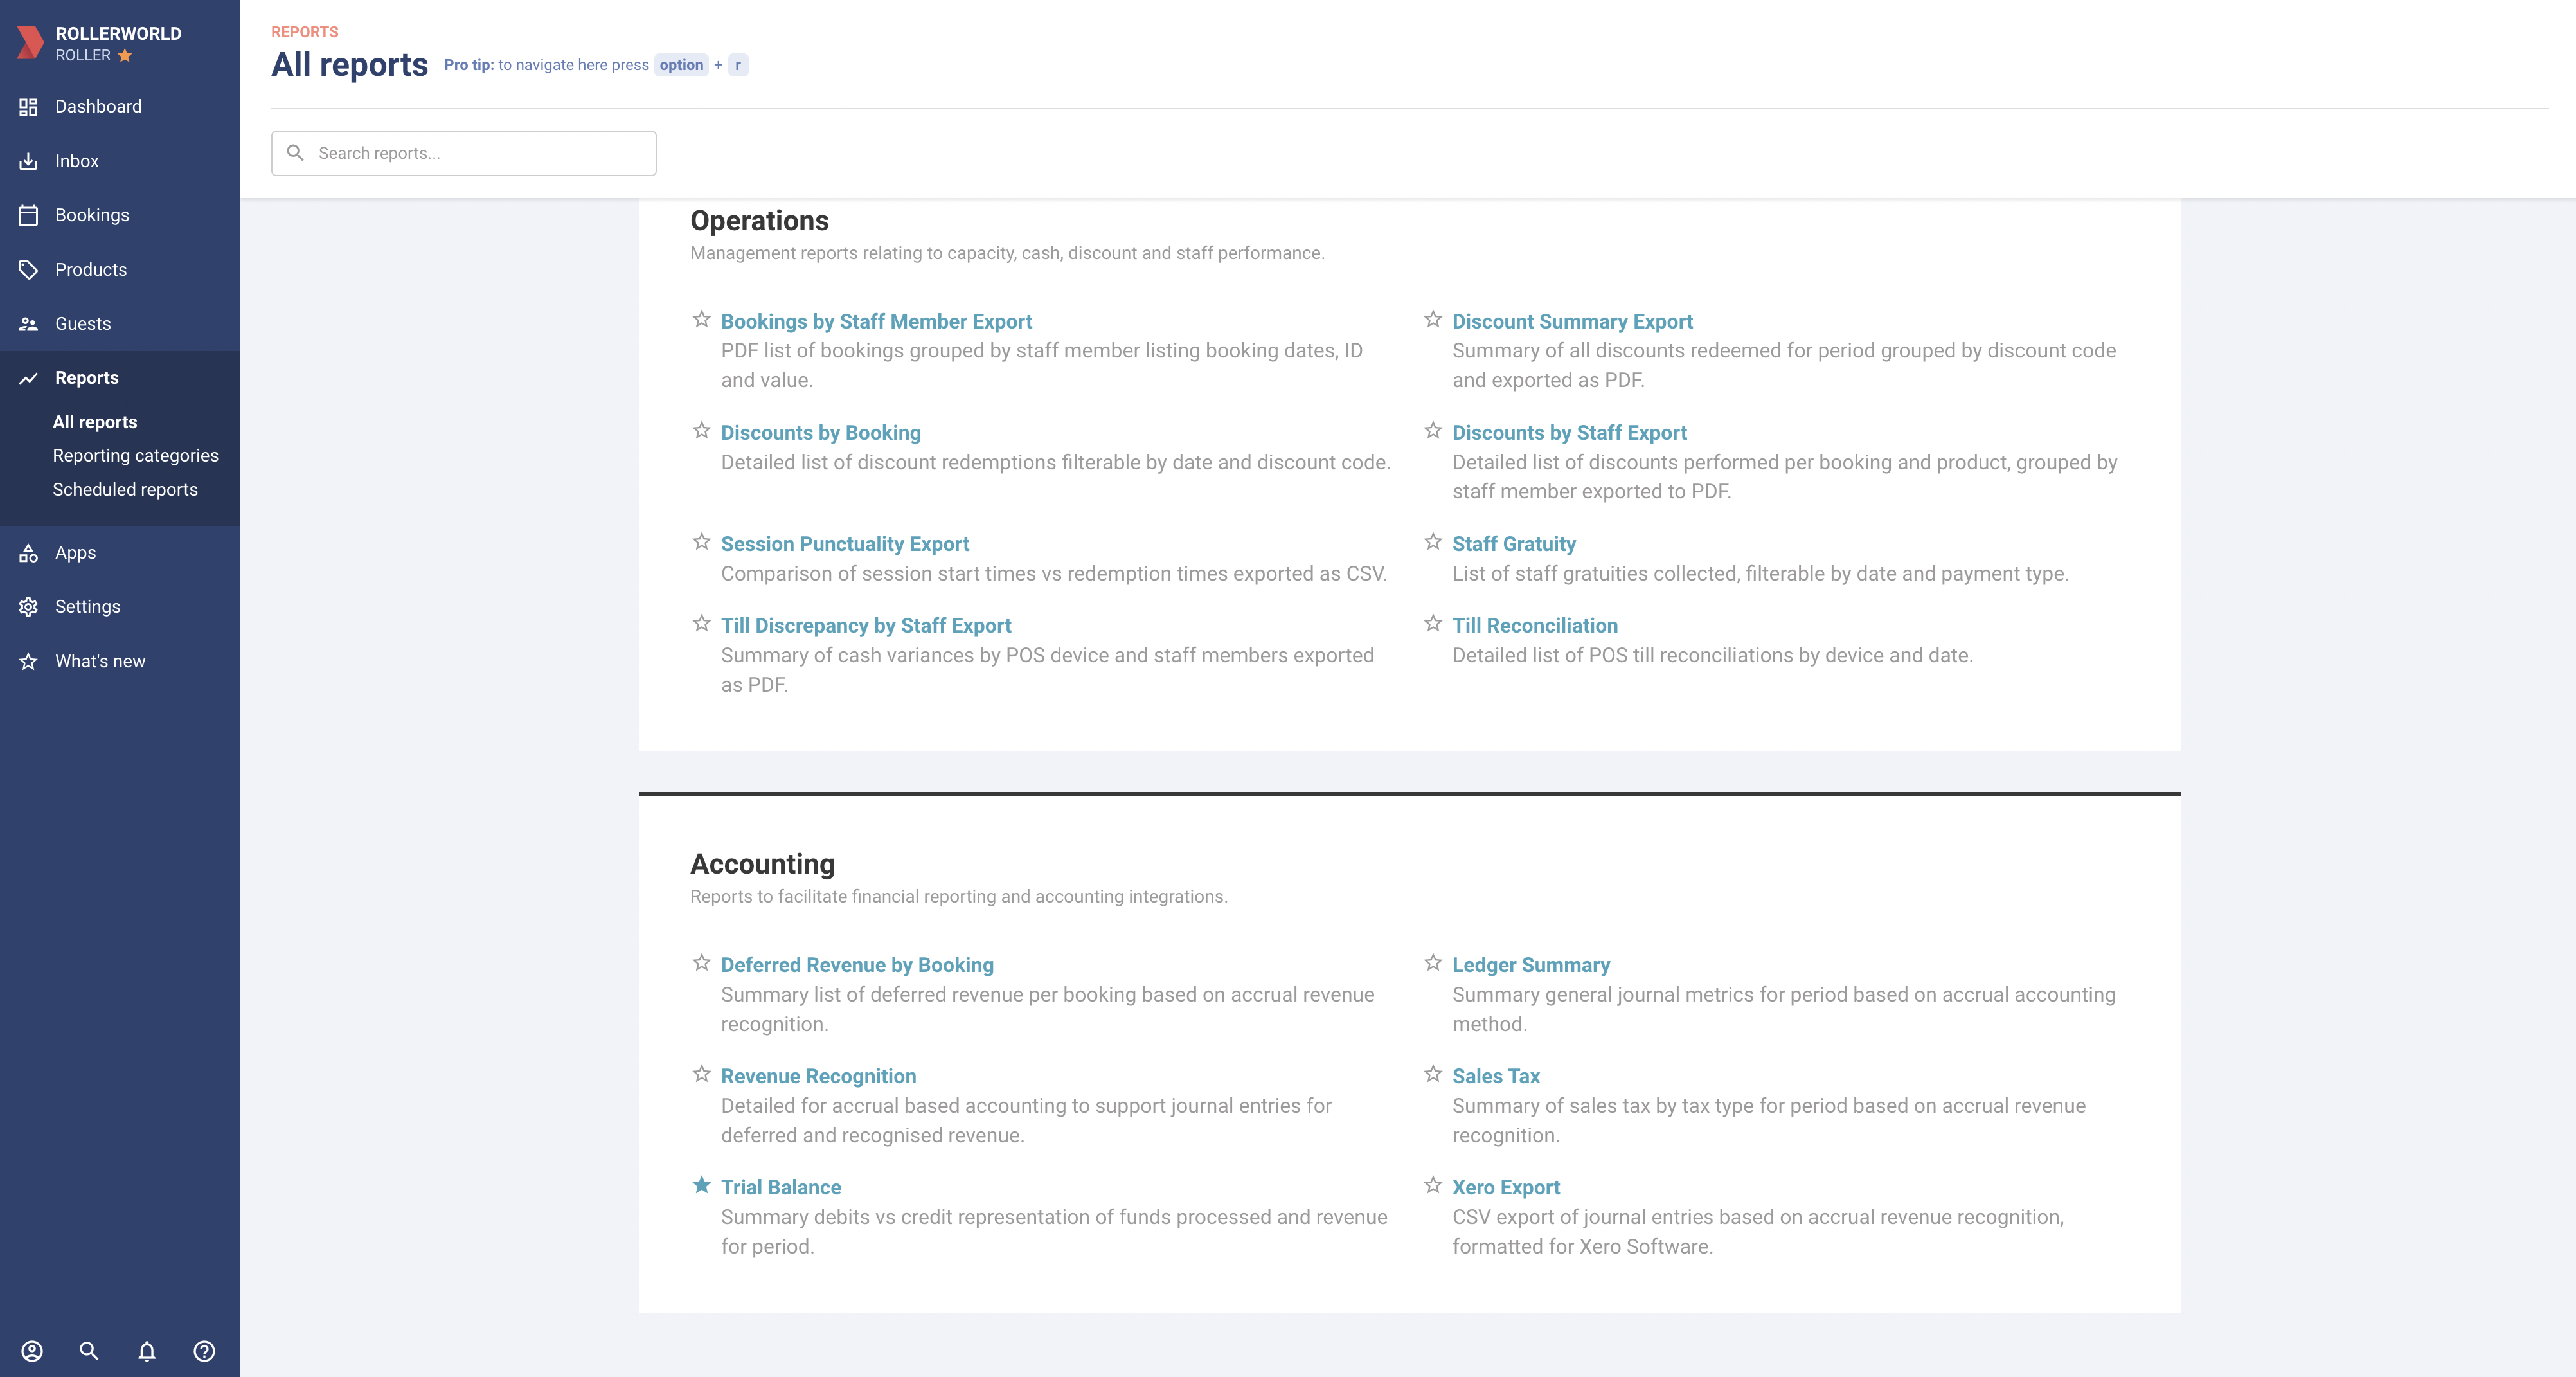Click the Search reports input field

[x=463, y=152]
